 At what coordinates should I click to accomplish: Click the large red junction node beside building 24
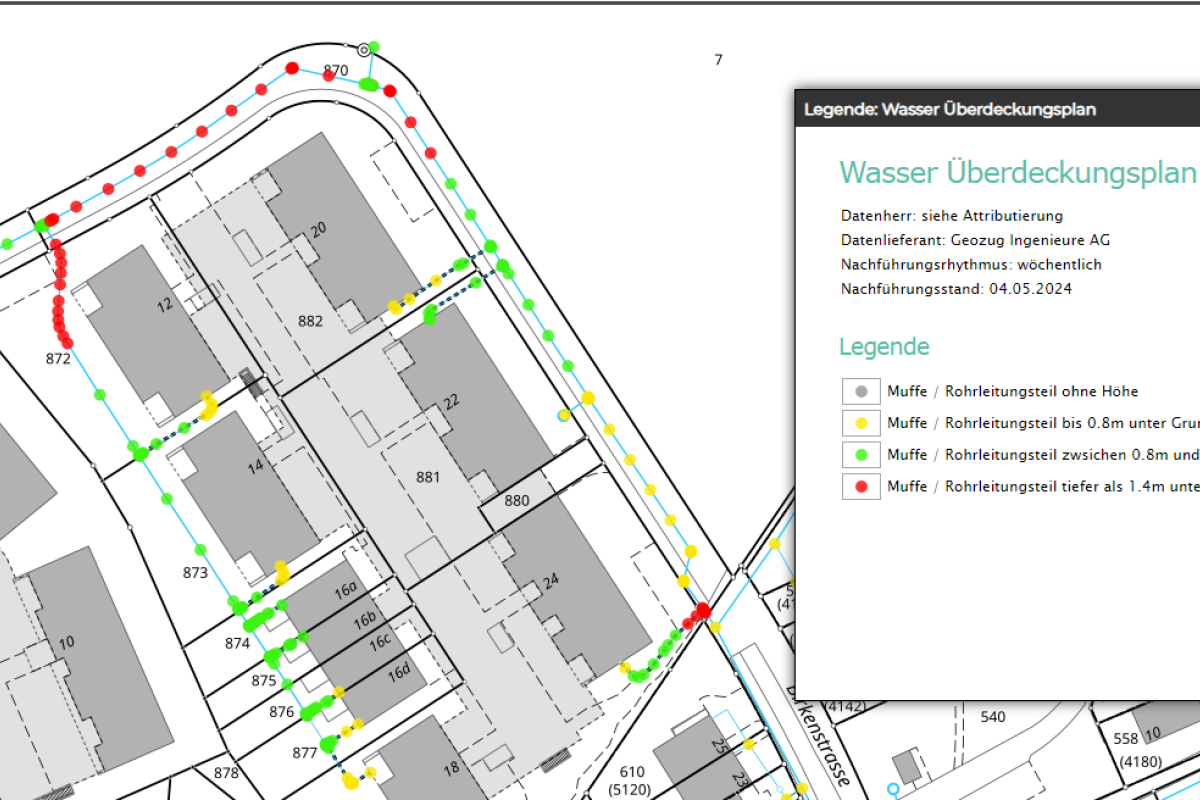703,610
